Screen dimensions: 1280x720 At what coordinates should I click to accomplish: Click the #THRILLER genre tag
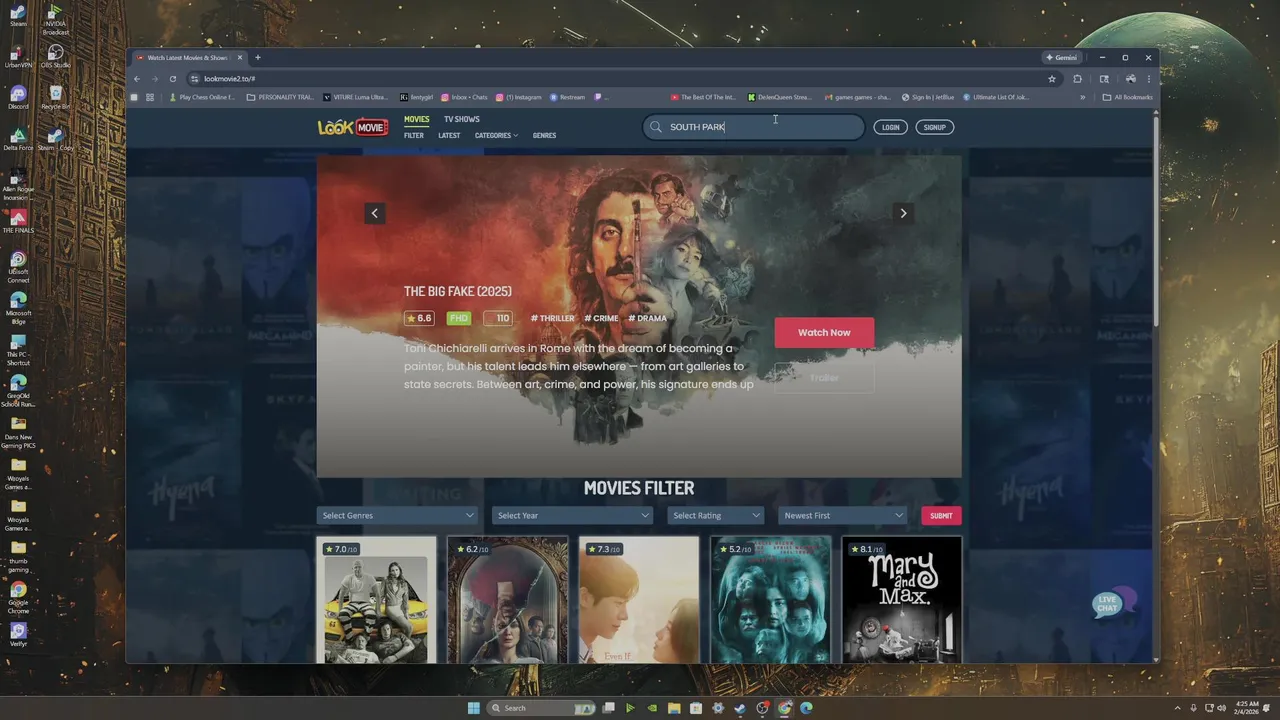pos(553,318)
